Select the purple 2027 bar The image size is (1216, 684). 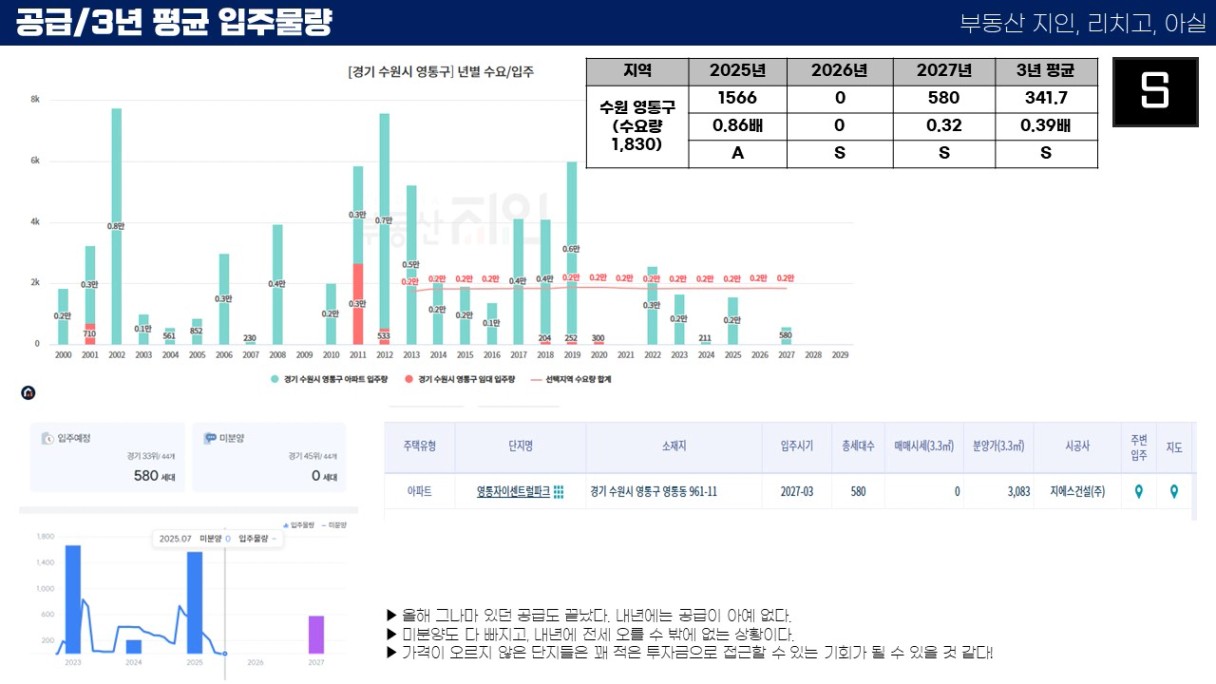316,634
